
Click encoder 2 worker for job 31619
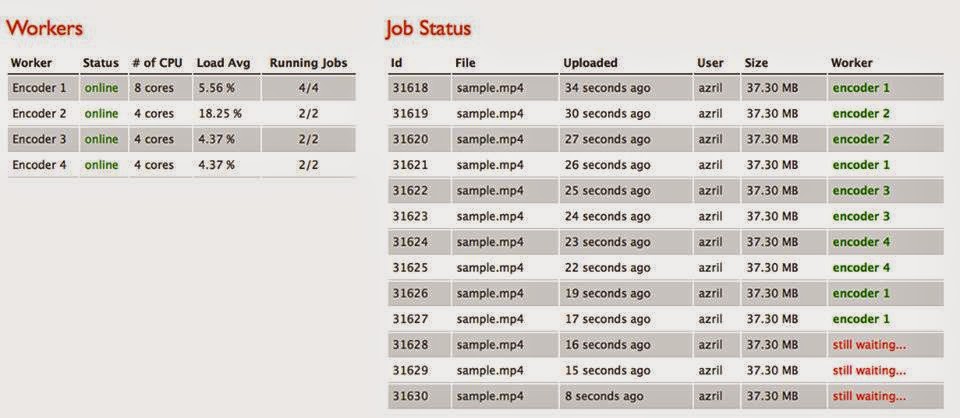coord(861,114)
